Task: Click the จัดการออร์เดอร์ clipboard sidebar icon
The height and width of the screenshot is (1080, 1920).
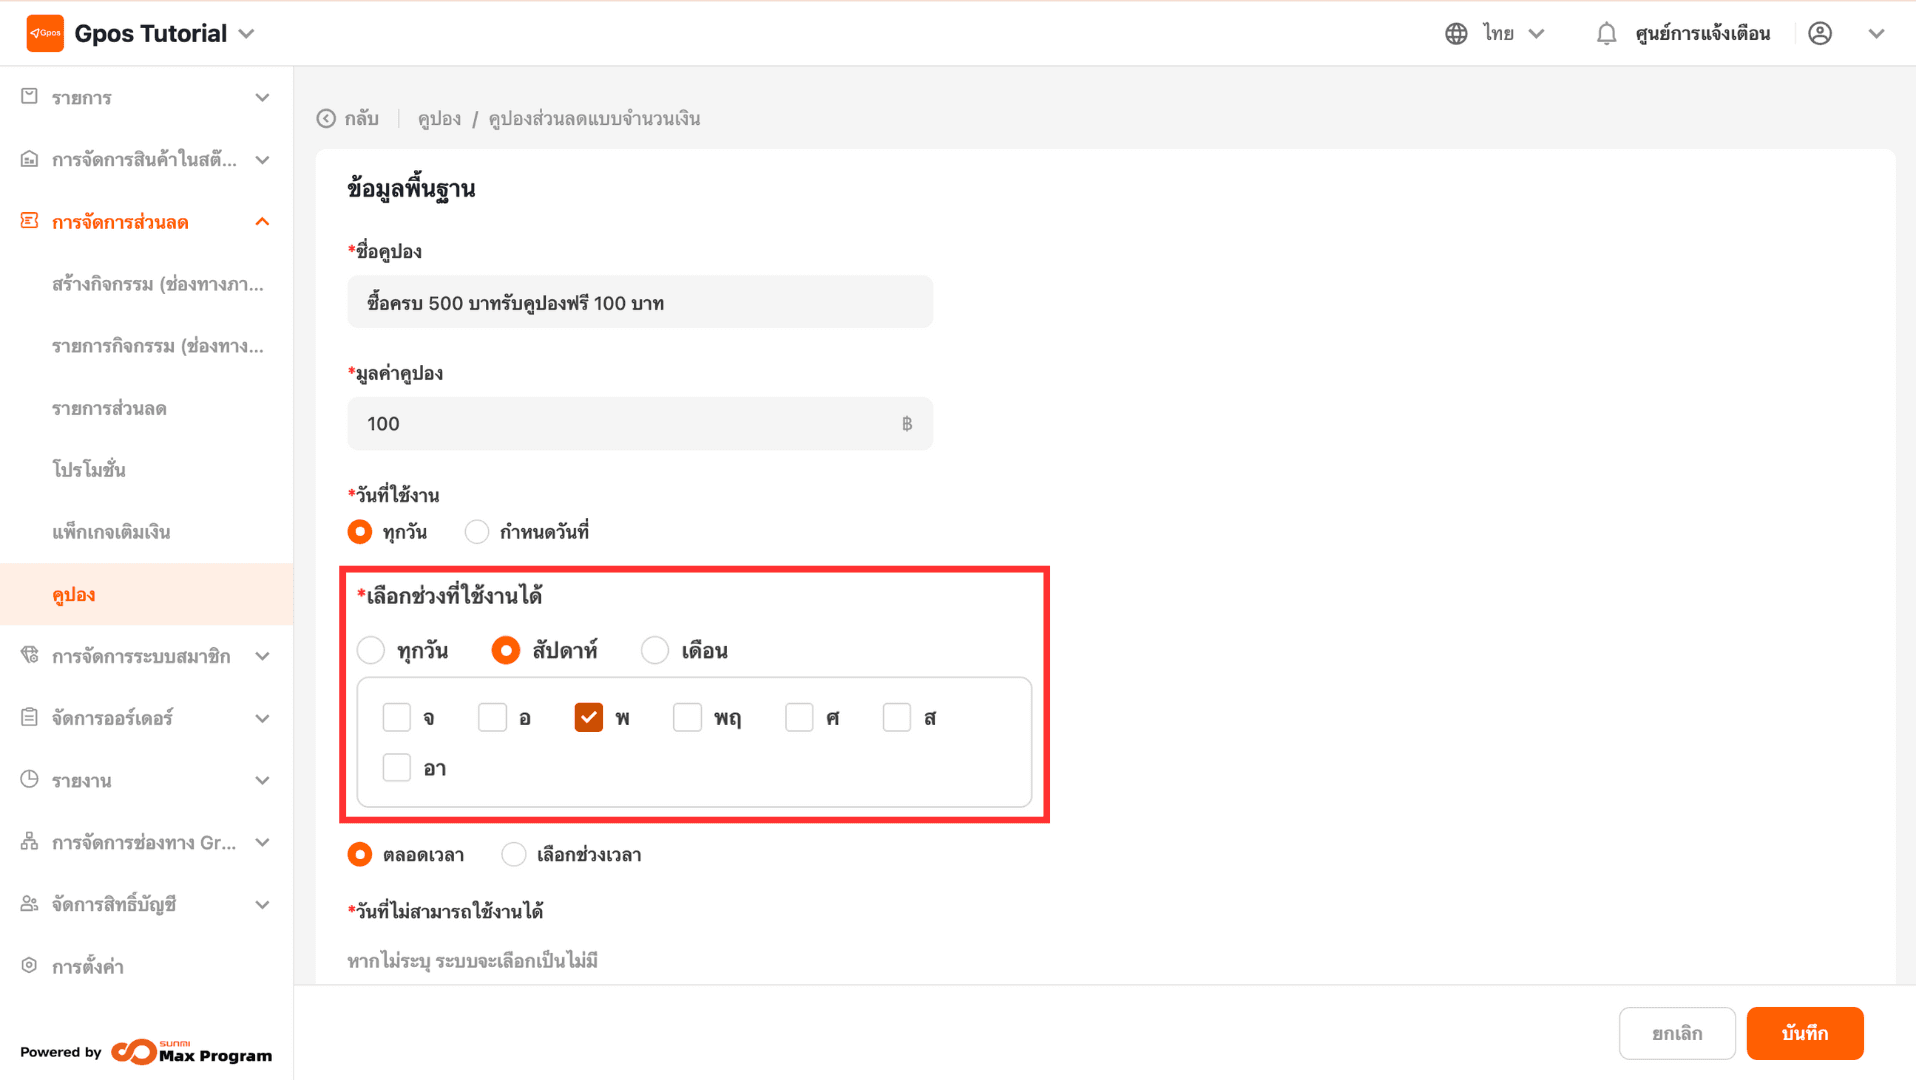Action: coord(29,718)
